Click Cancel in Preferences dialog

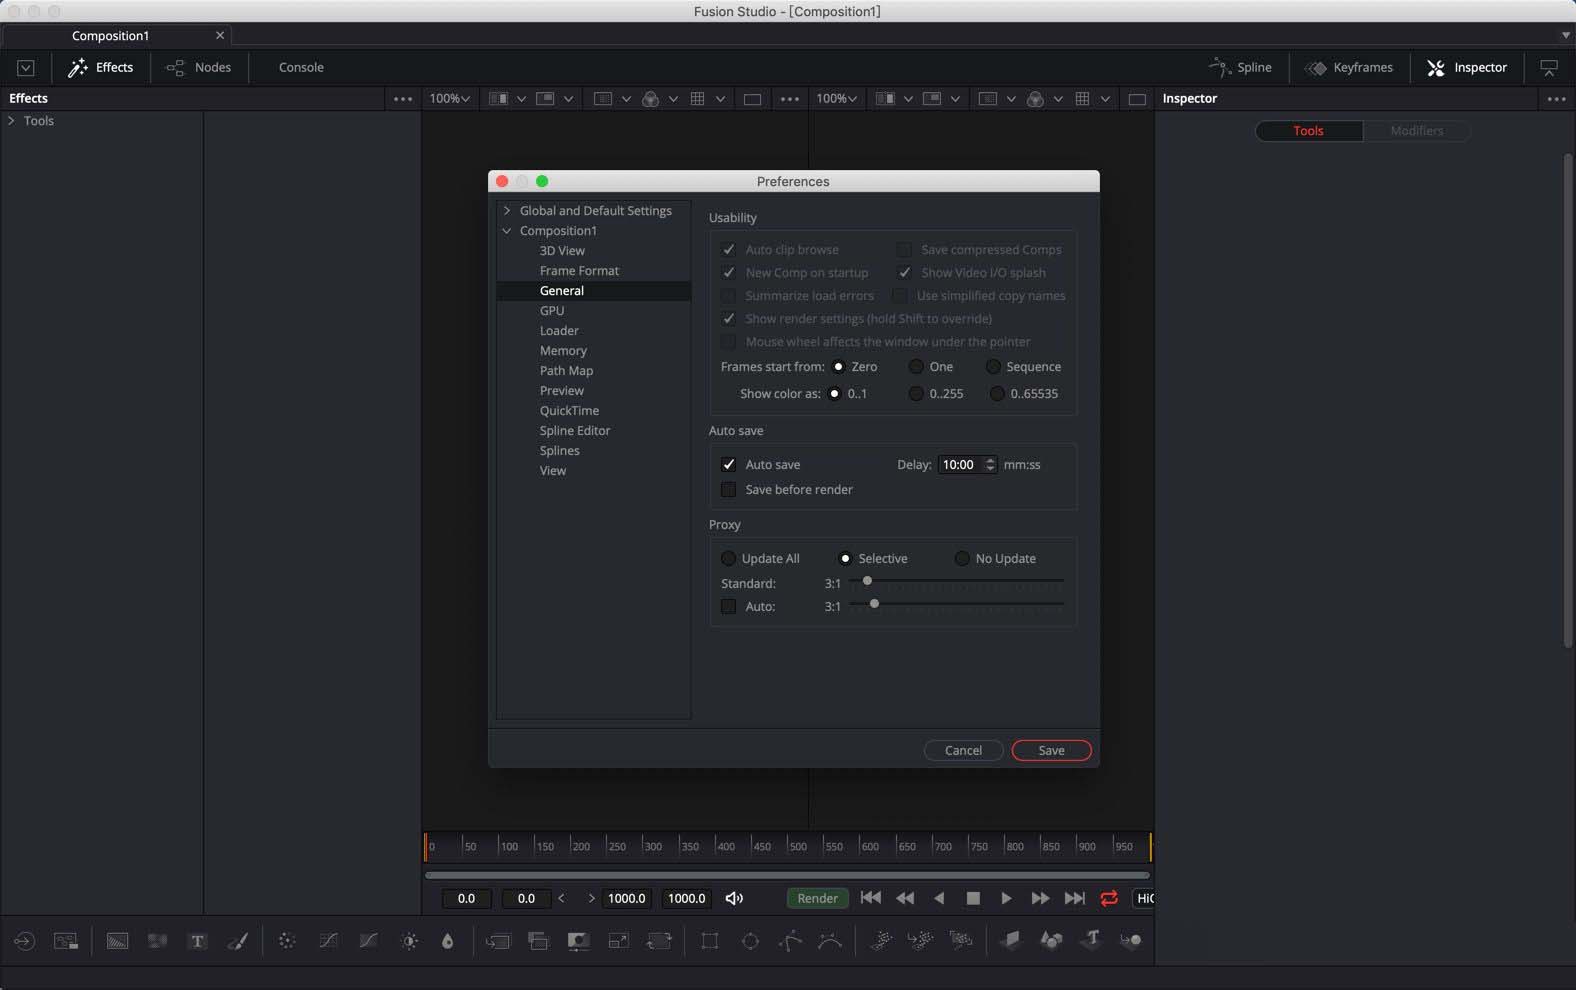[x=963, y=751]
